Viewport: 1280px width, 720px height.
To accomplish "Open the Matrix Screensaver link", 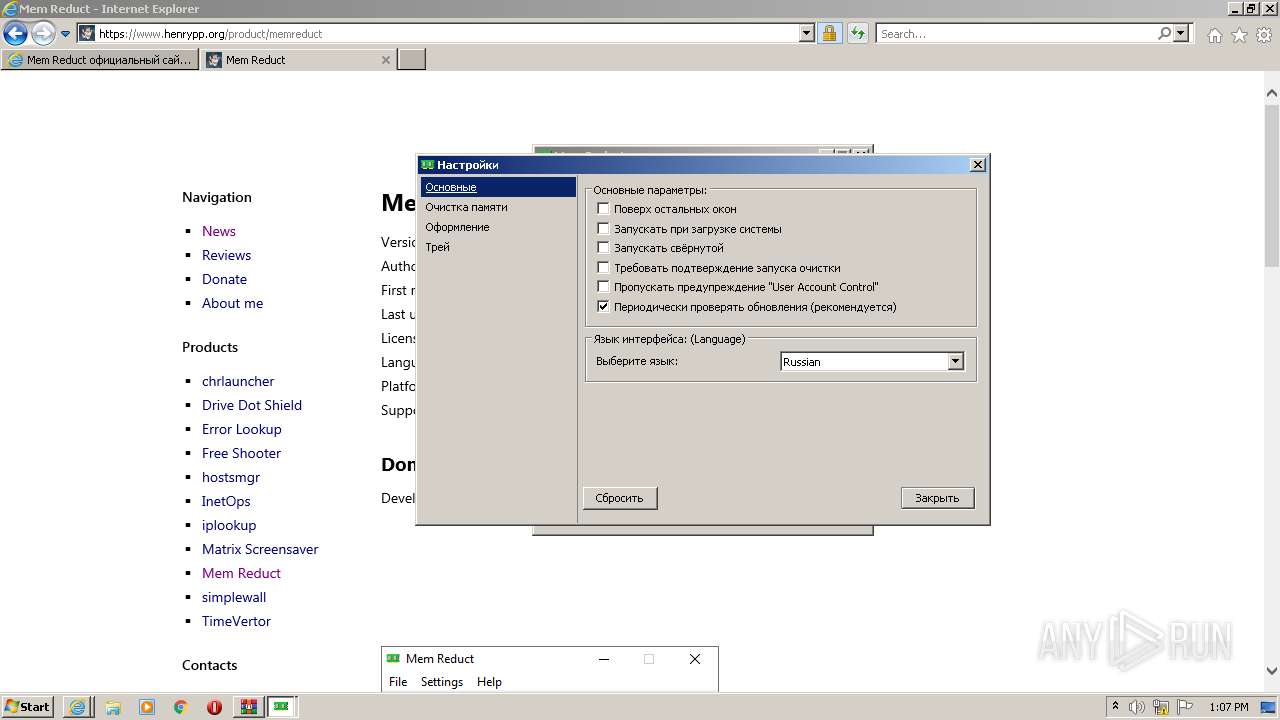I will click(260, 549).
